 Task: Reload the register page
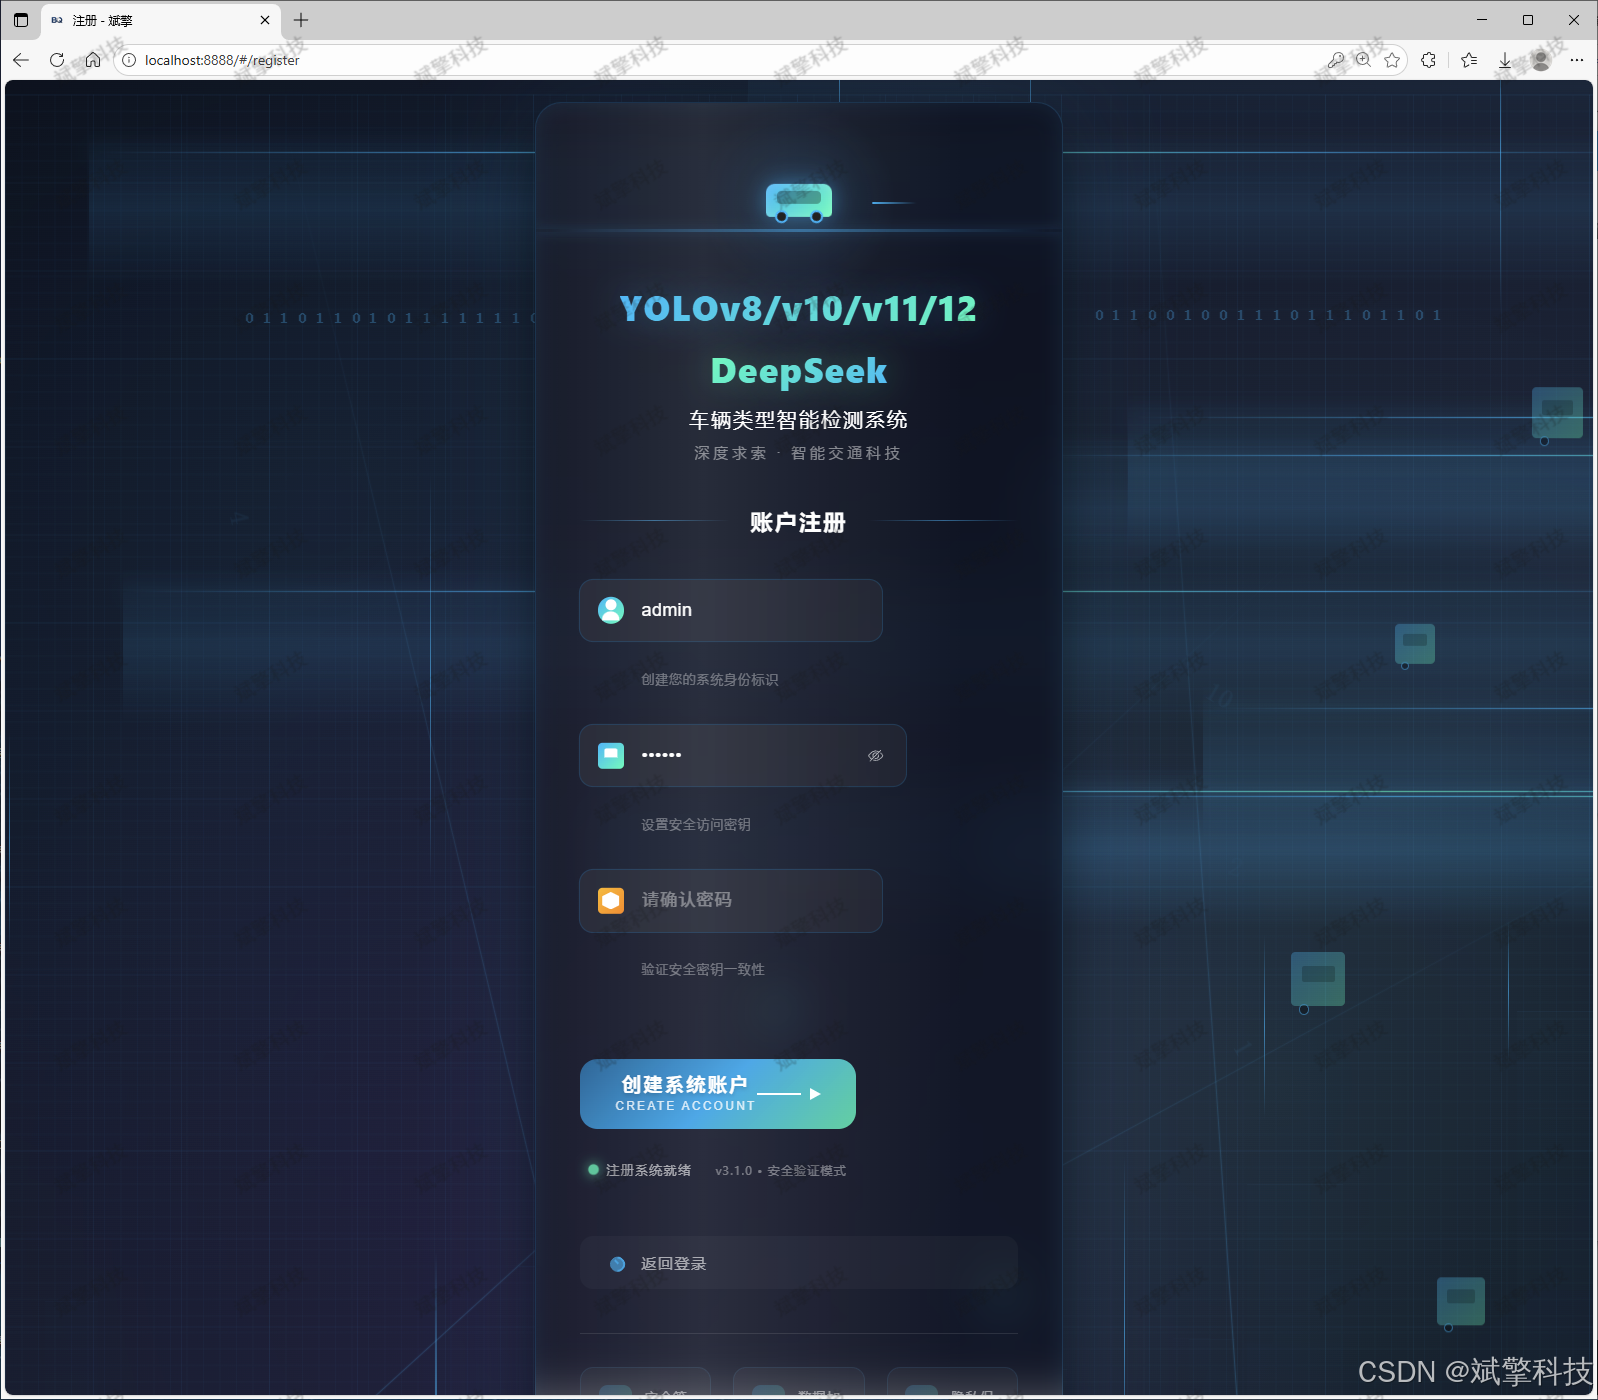click(x=57, y=60)
